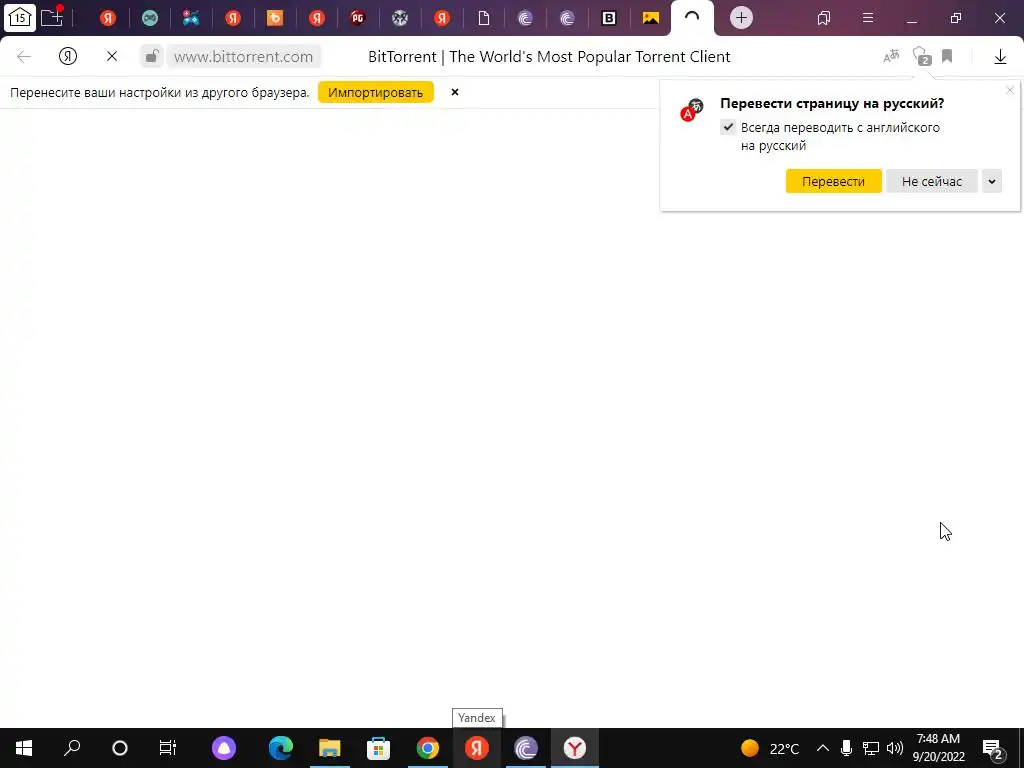Open Google Chrome from taskbar
The image size is (1024, 768).
[x=428, y=748]
